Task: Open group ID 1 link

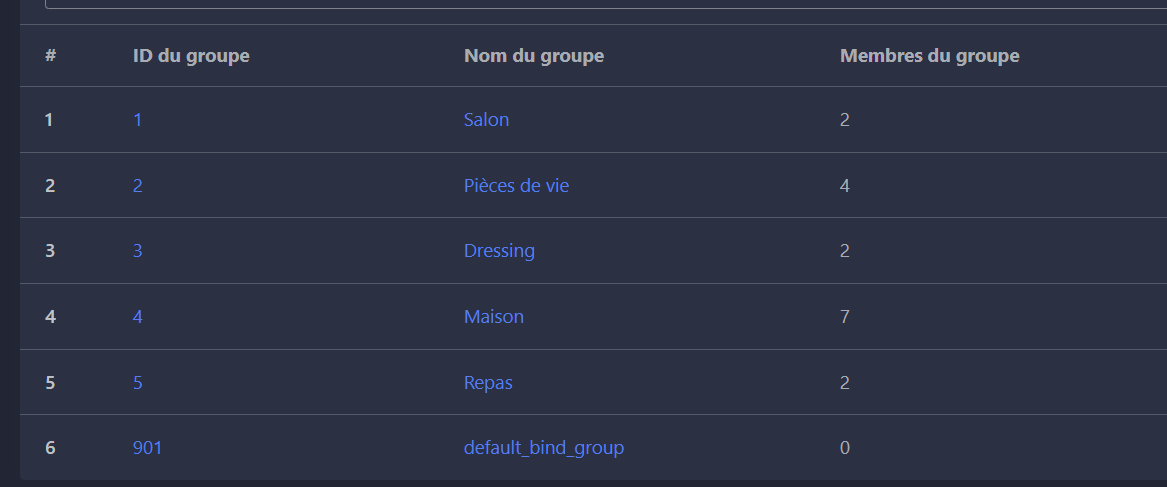Action: coord(138,120)
